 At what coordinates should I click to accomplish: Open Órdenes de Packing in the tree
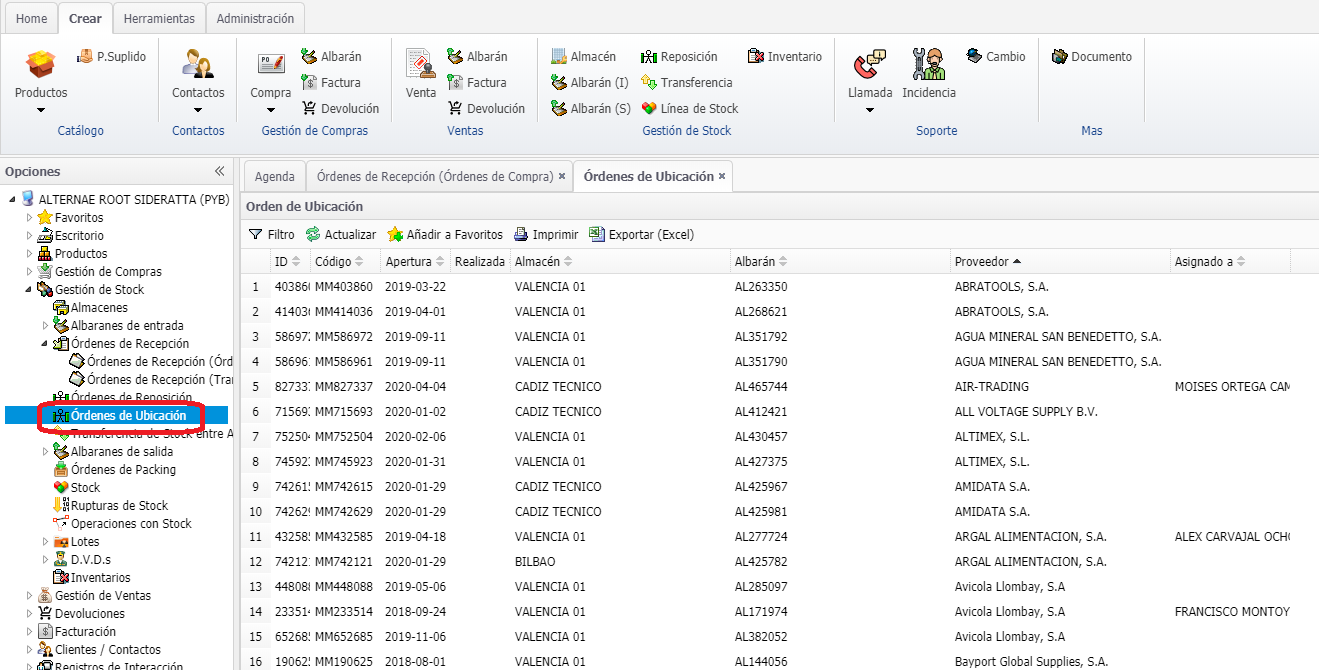[123, 470]
